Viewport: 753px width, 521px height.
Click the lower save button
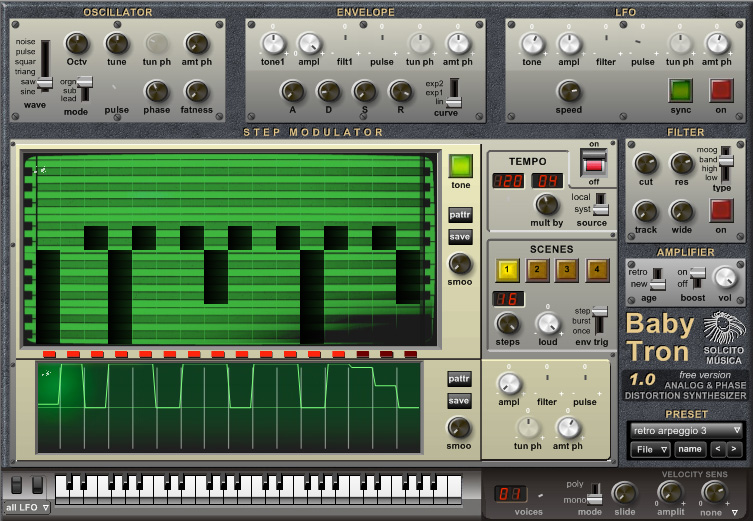(x=459, y=401)
